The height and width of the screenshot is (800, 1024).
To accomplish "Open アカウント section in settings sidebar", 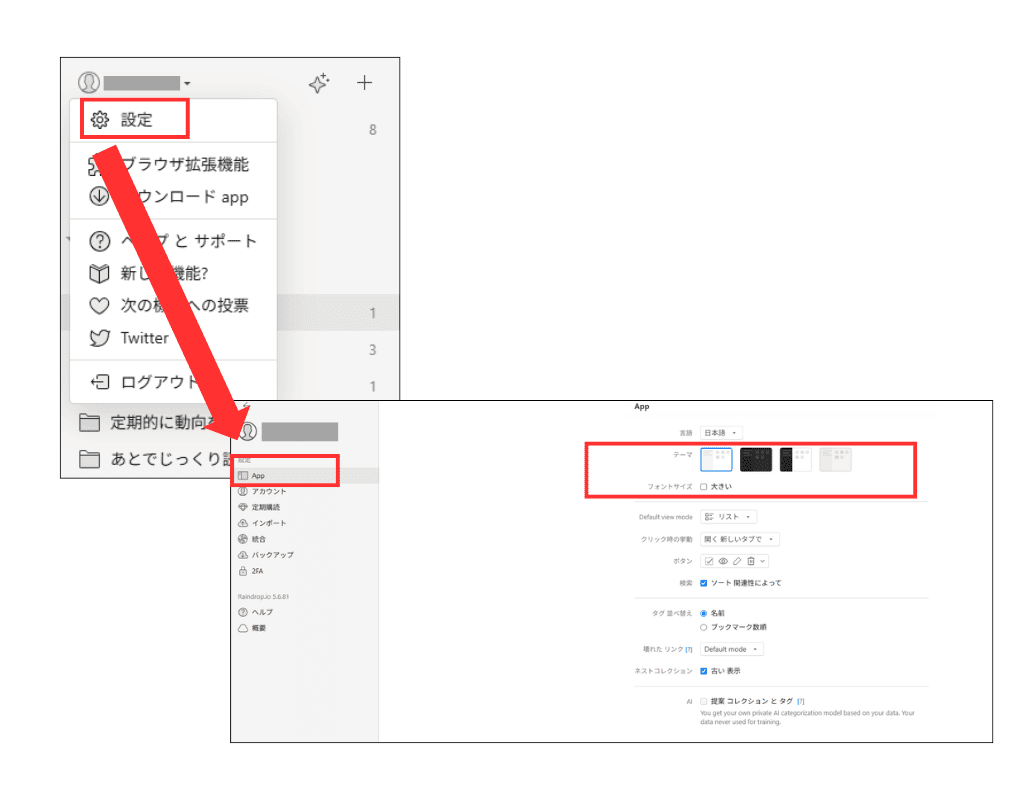I will 268,491.
